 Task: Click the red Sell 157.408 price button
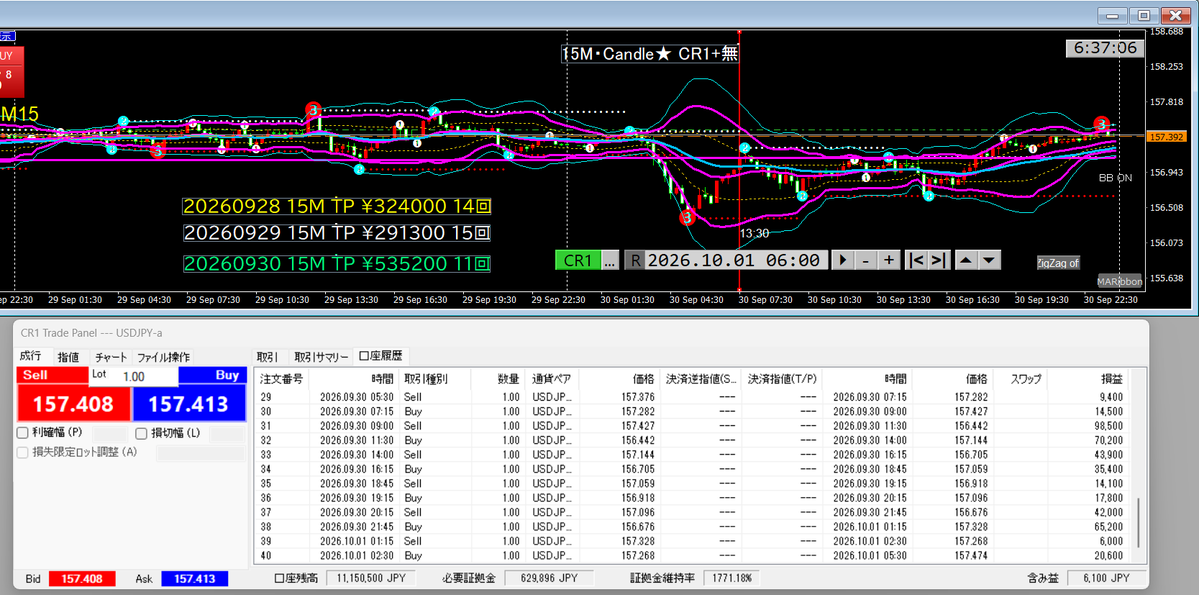(x=73, y=405)
